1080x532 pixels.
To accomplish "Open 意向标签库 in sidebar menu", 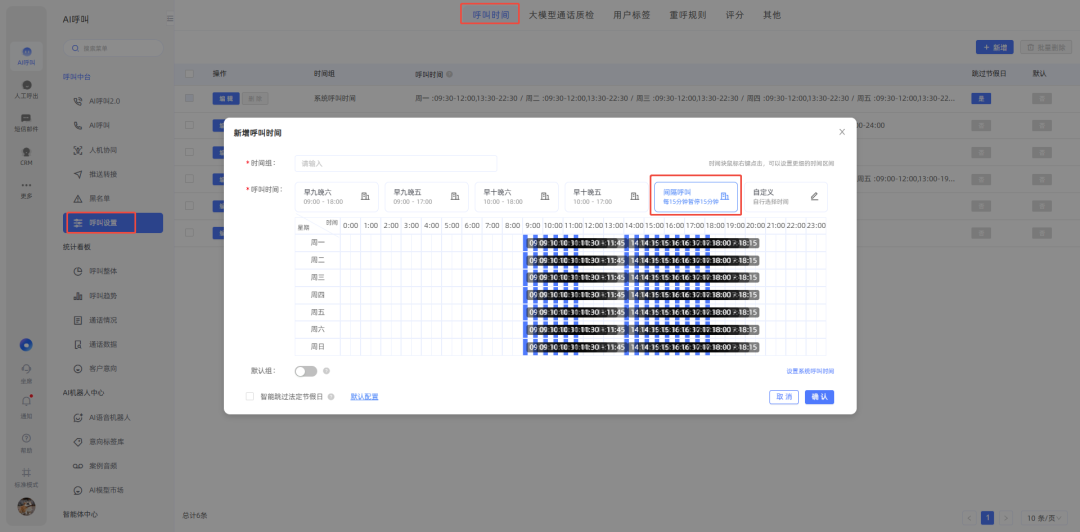I will tap(107, 442).
